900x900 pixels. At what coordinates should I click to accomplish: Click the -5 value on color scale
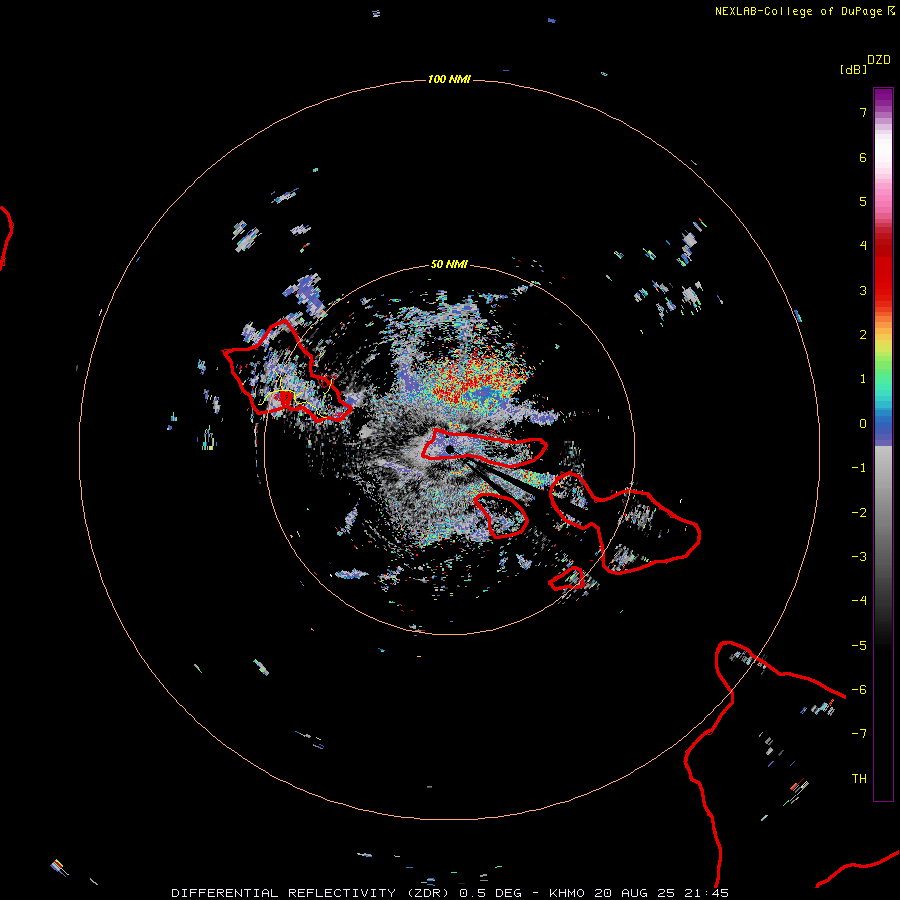859,646
